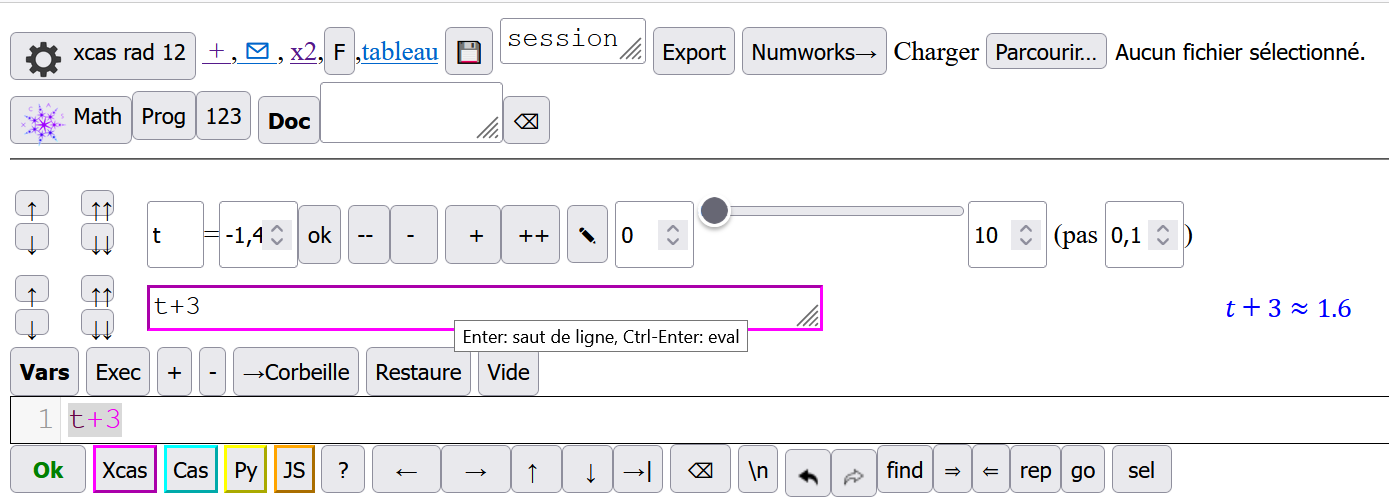Open the 123 keypad tab

(223, 116)
